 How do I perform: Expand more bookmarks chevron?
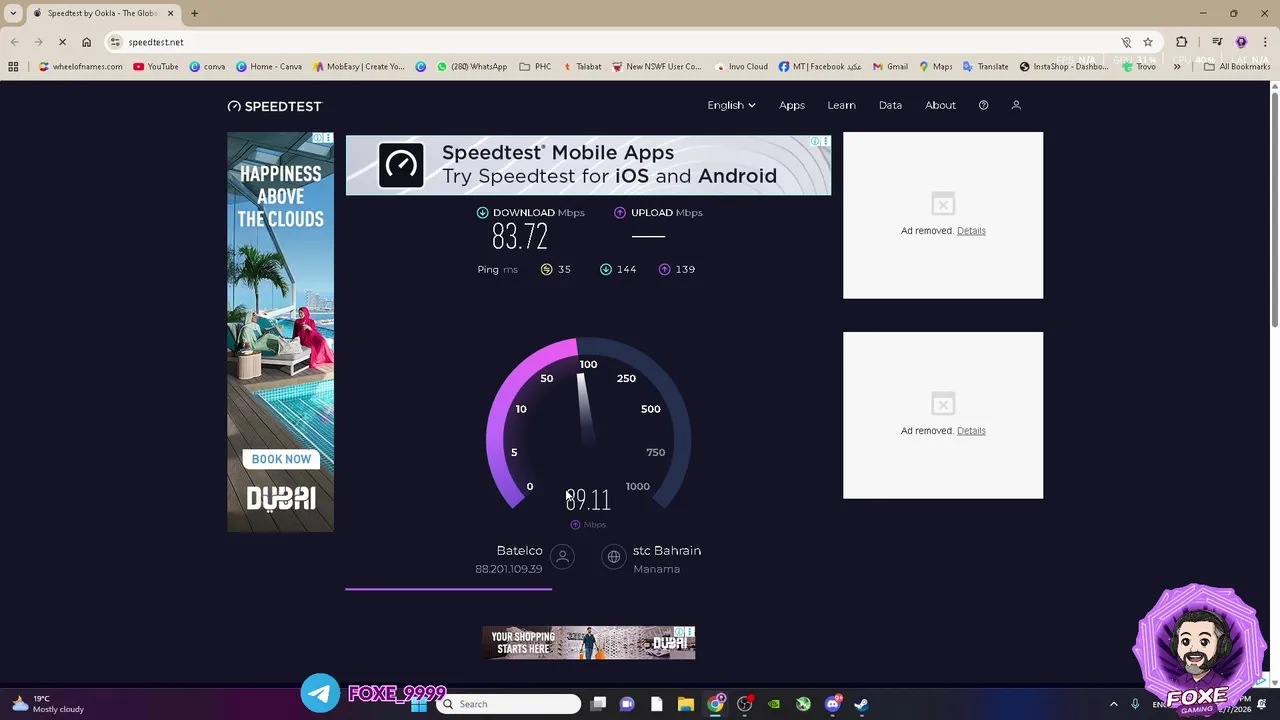tap(1177, 66)
